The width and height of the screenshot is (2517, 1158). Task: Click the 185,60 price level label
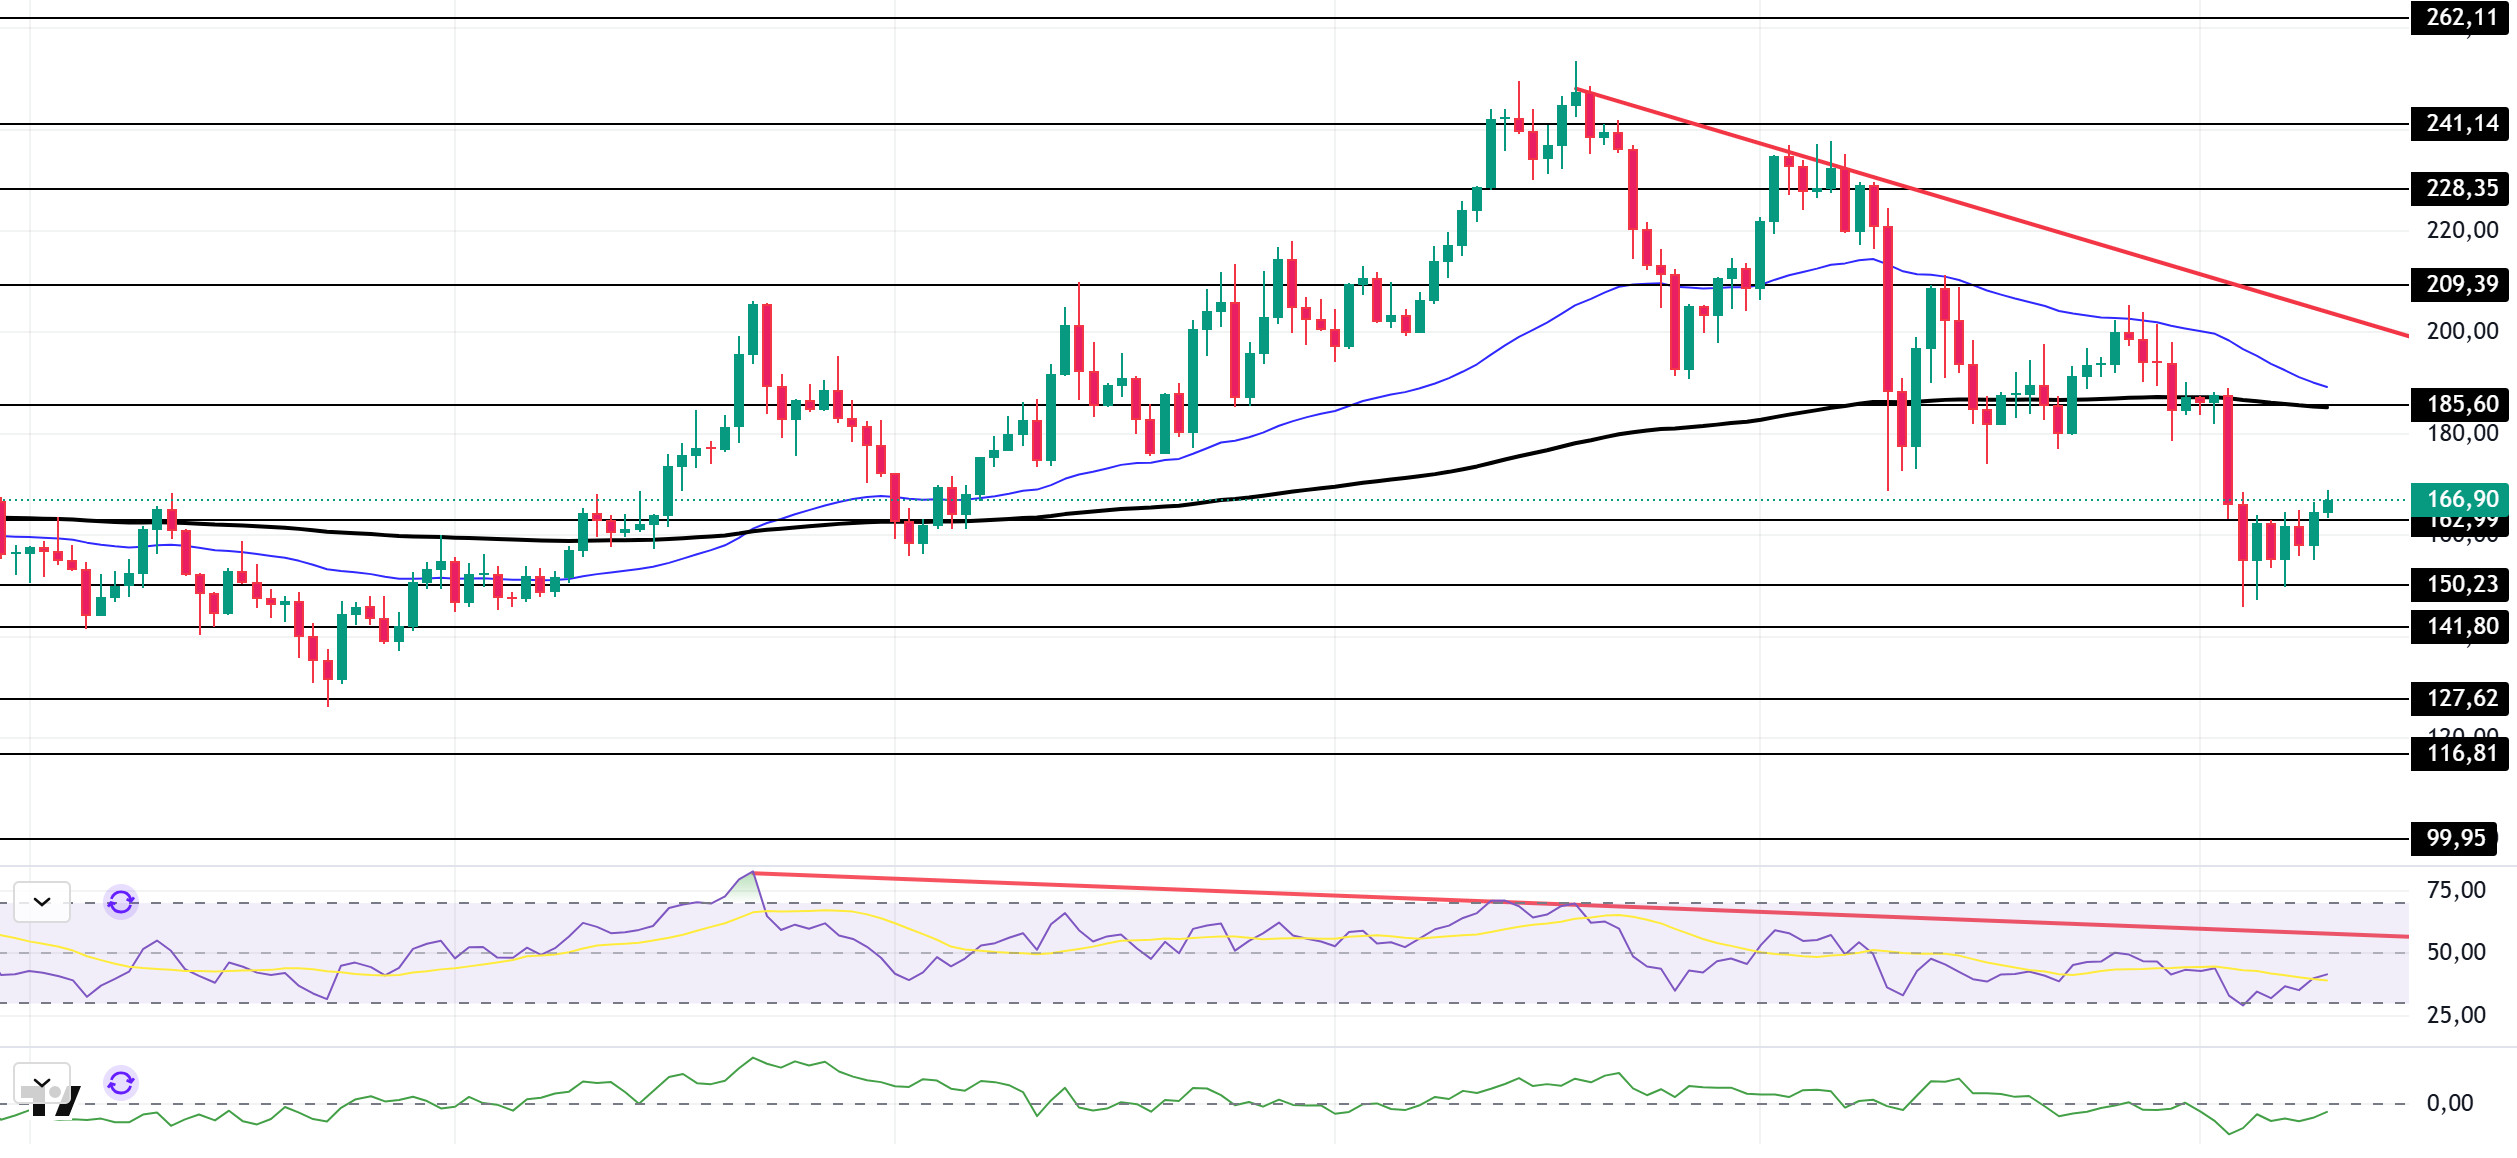(2461, 405)
